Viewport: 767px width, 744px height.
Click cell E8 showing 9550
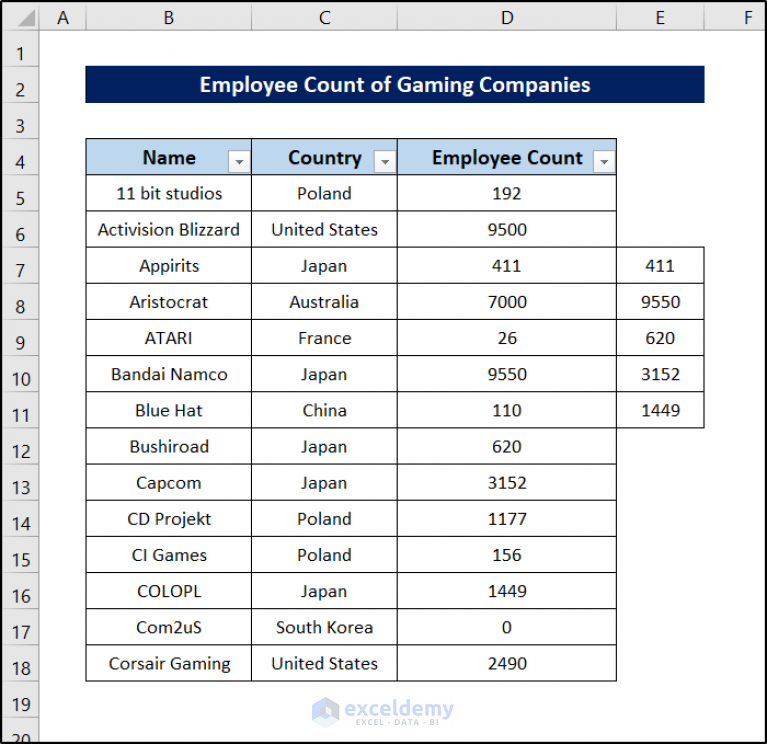(660, 302)
